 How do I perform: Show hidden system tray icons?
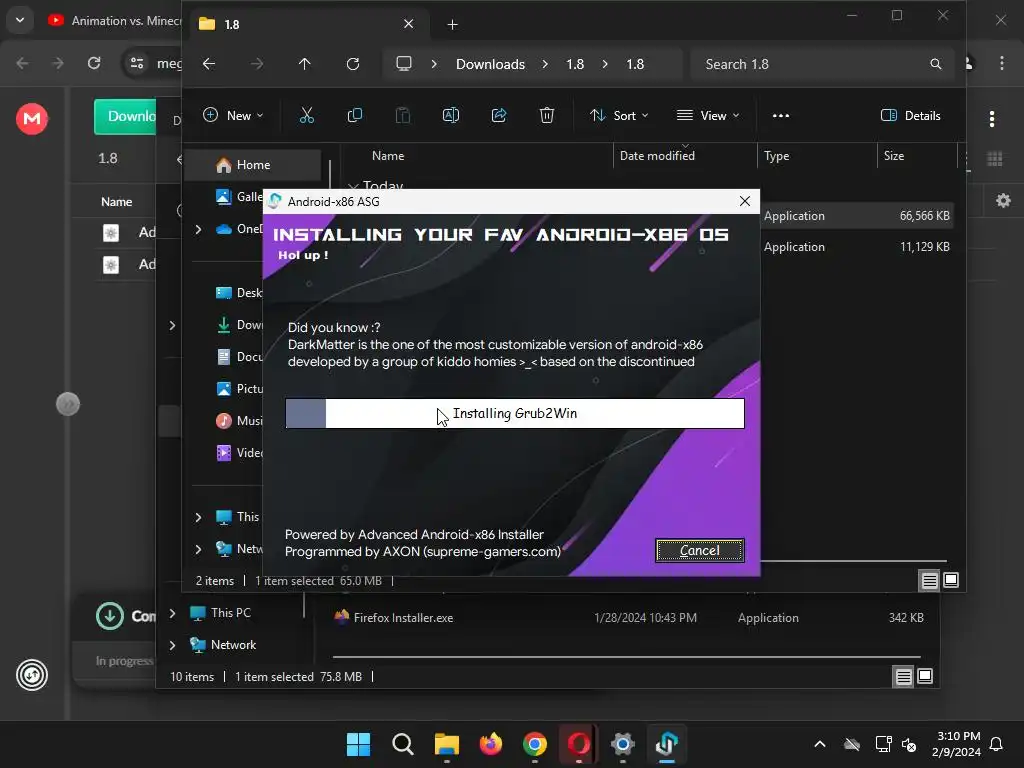820,744
